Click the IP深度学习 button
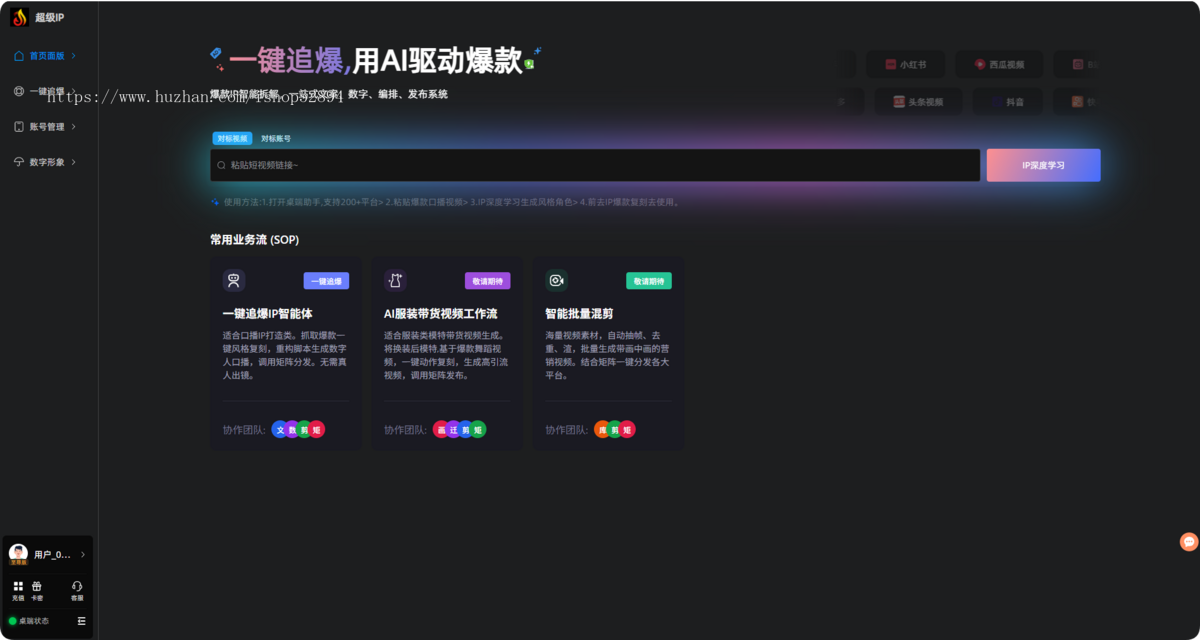 pos(1043,165)
